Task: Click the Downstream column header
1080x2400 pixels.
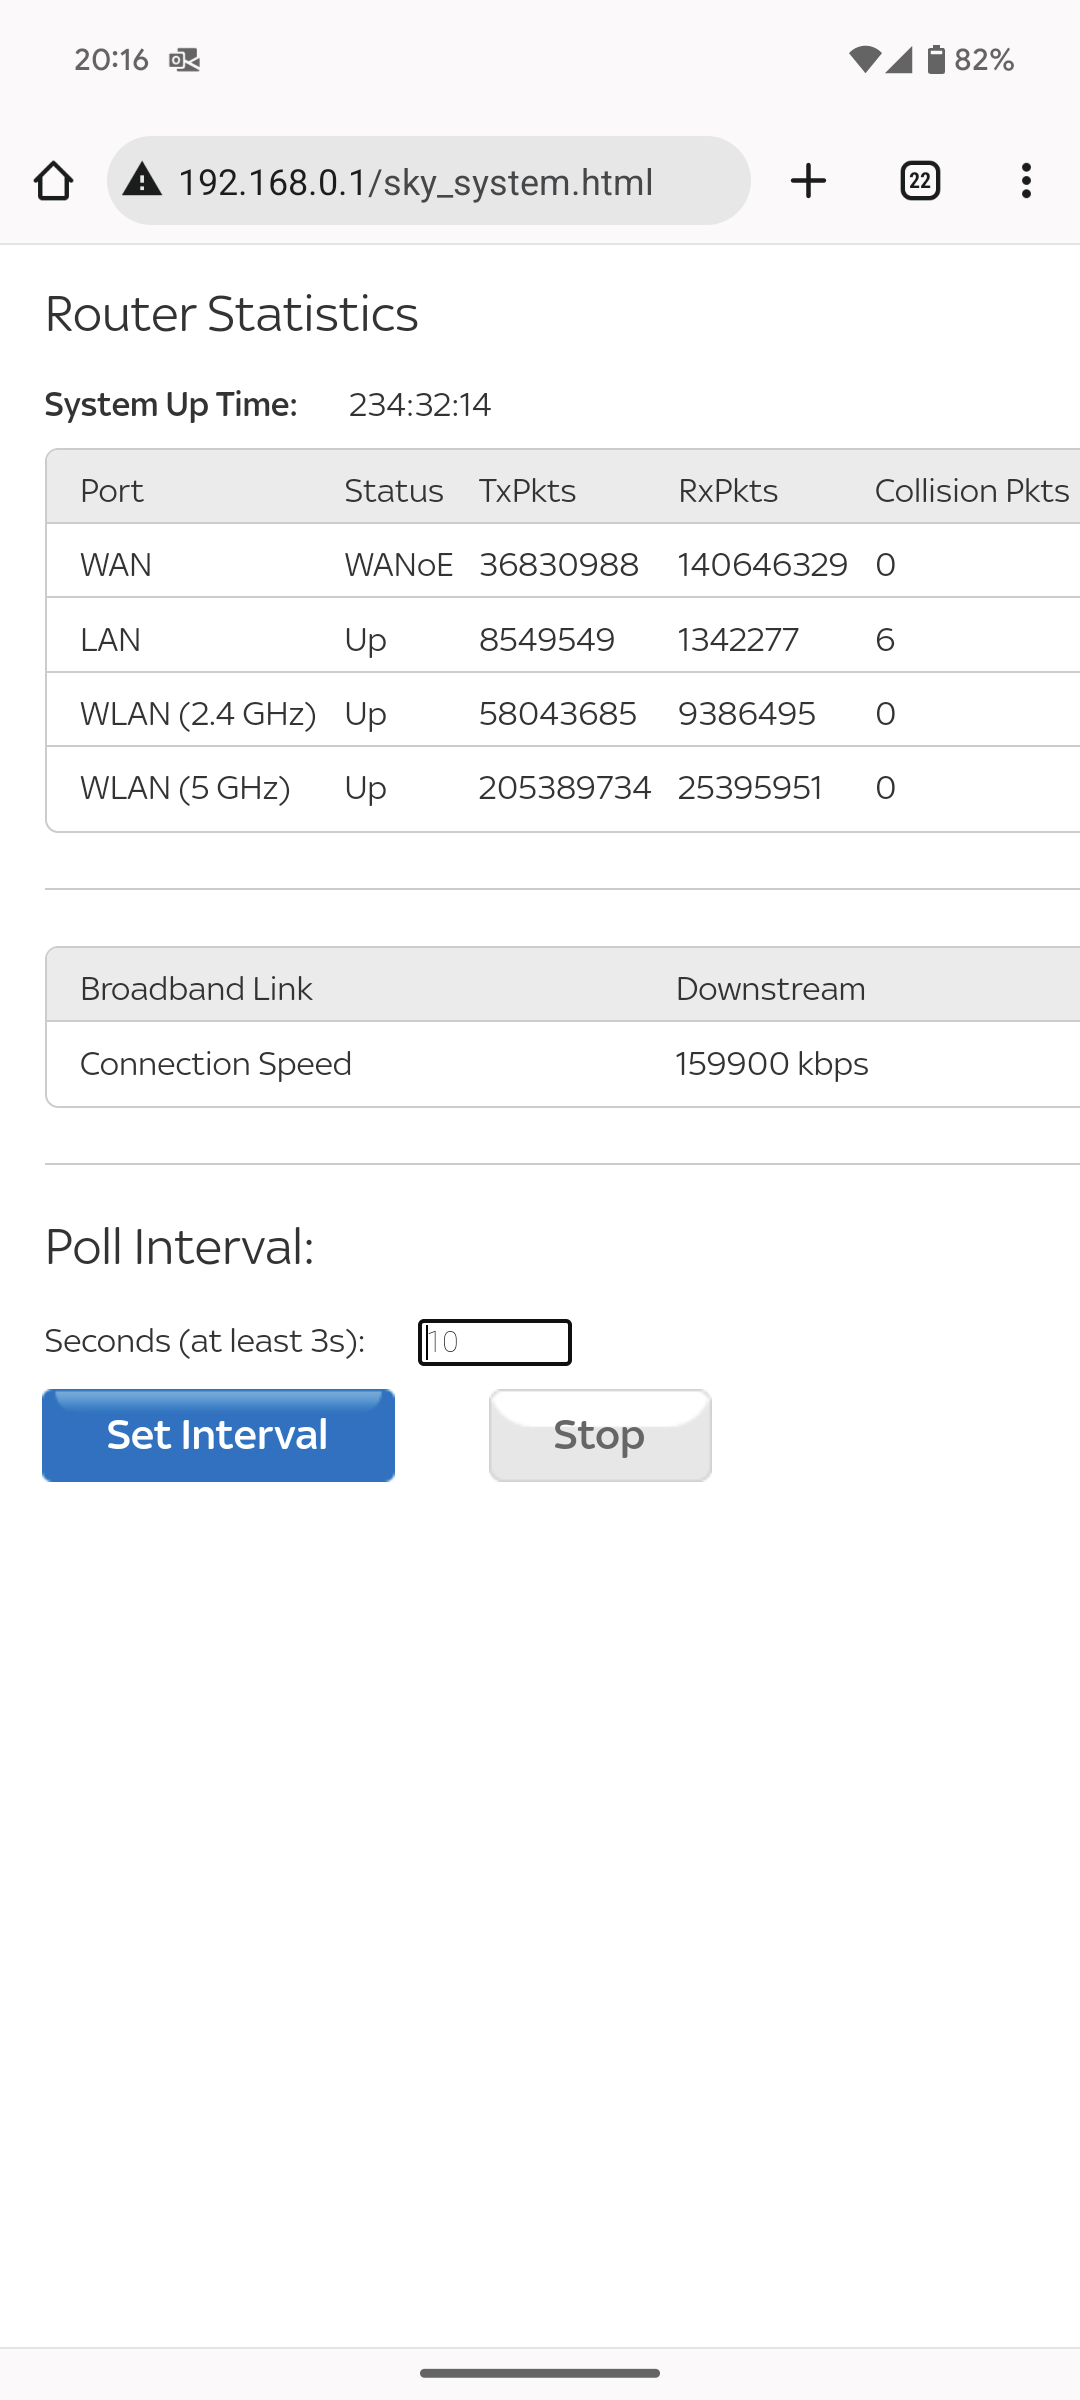Action: (770, 989)
